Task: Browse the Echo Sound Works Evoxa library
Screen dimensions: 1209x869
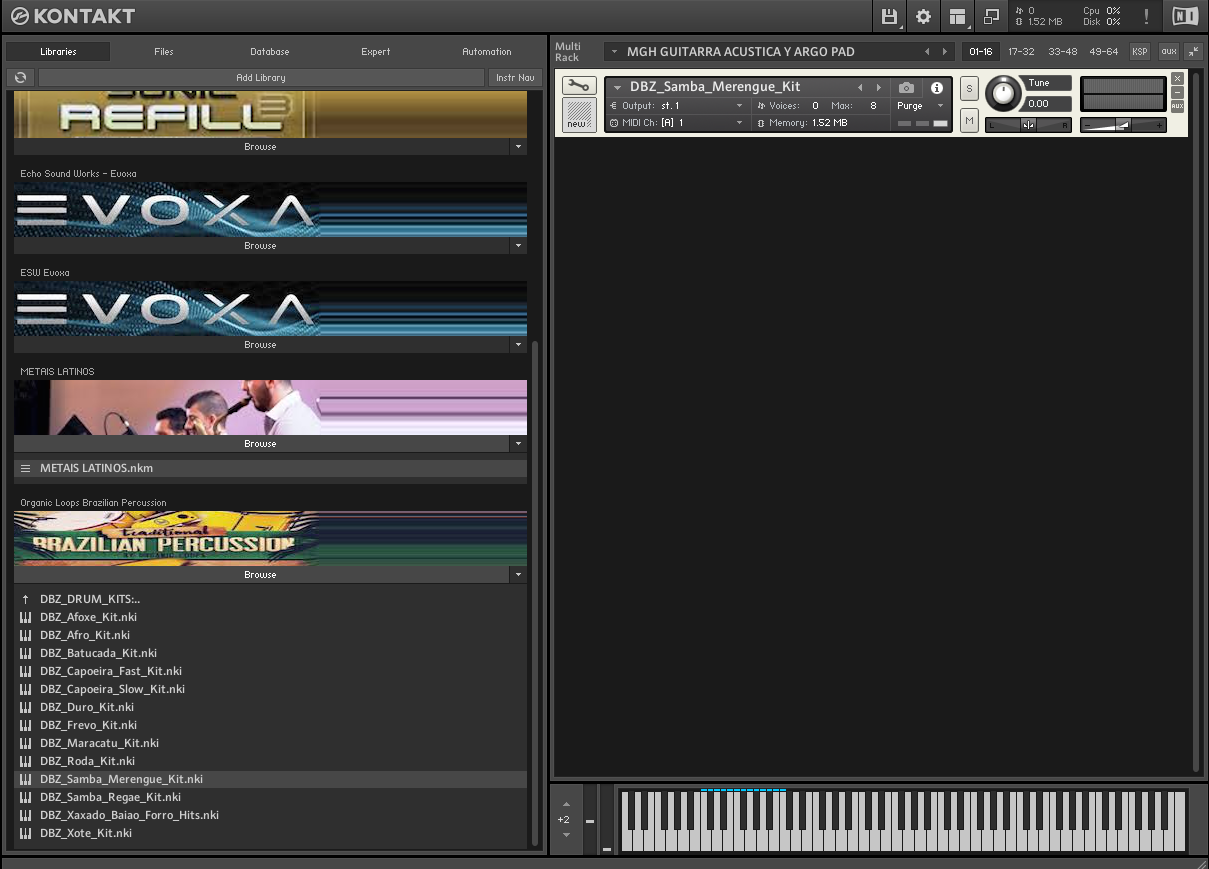Action: click(261, 246)
